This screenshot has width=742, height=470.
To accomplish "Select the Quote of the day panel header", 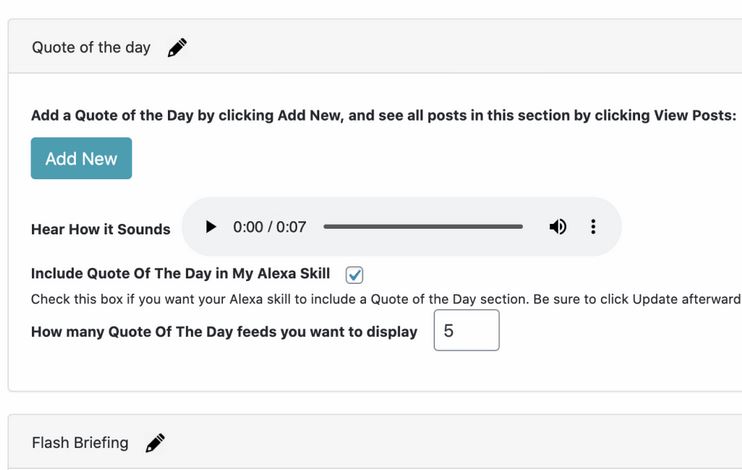I will point(375,47).
